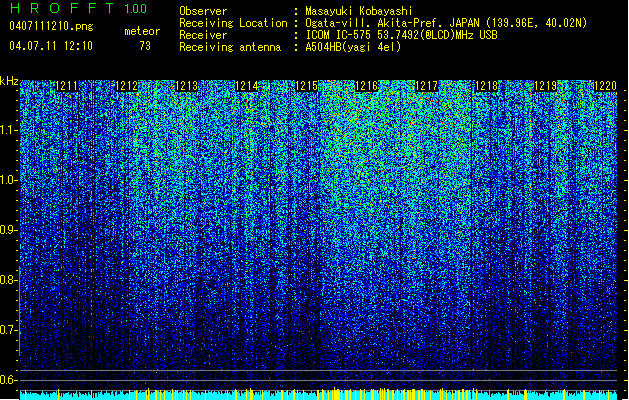
Task: Click the Ogata-vill. Akita-Pref. JAPAN location text
Action: 446,23
